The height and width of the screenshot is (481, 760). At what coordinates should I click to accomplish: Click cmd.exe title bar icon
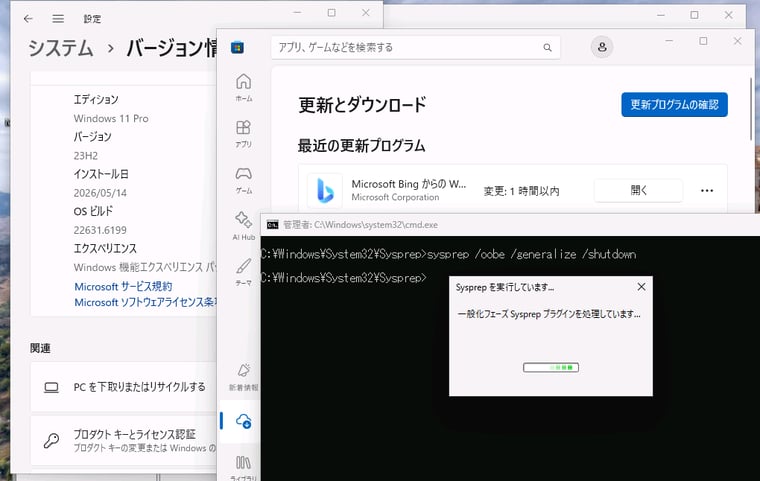pos(273,224)
